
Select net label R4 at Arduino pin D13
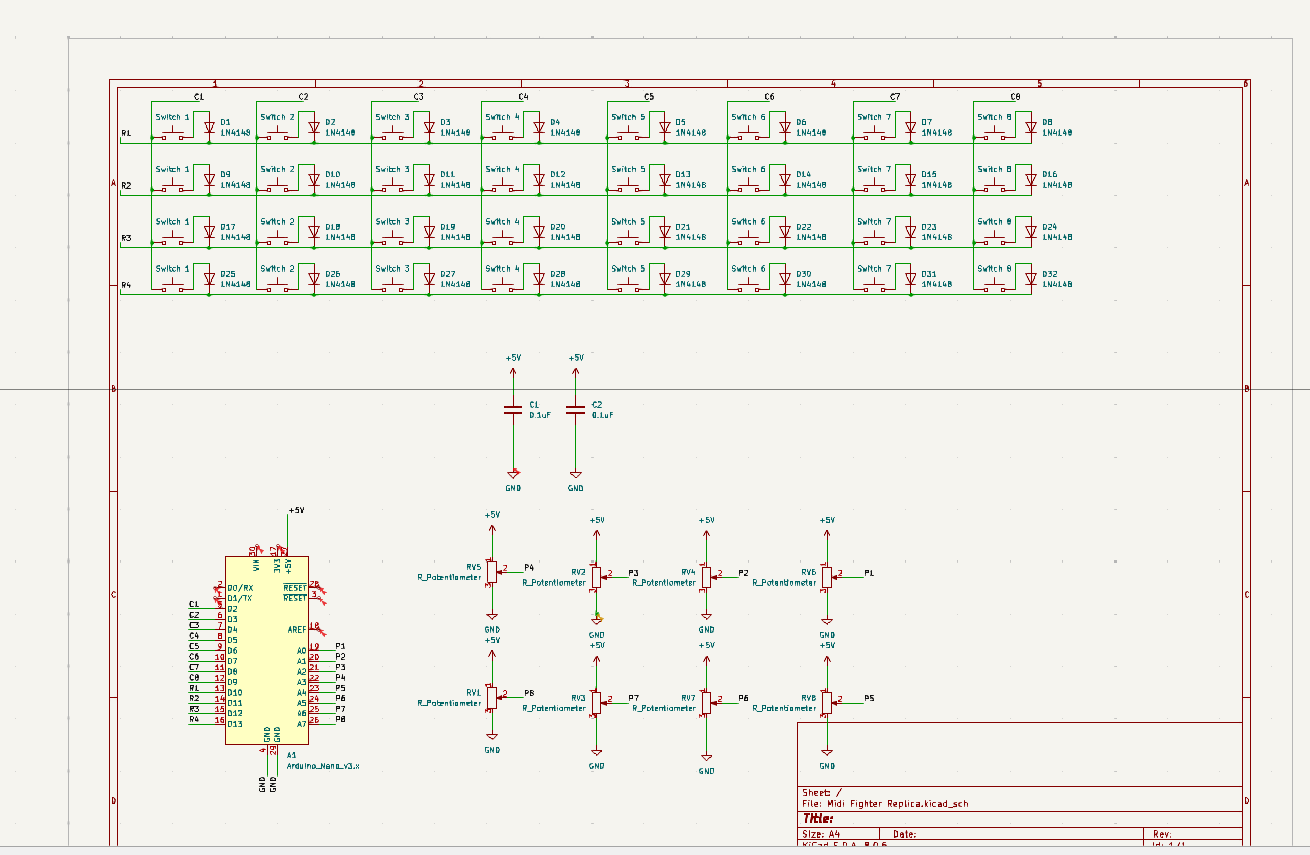coord(194,719)
